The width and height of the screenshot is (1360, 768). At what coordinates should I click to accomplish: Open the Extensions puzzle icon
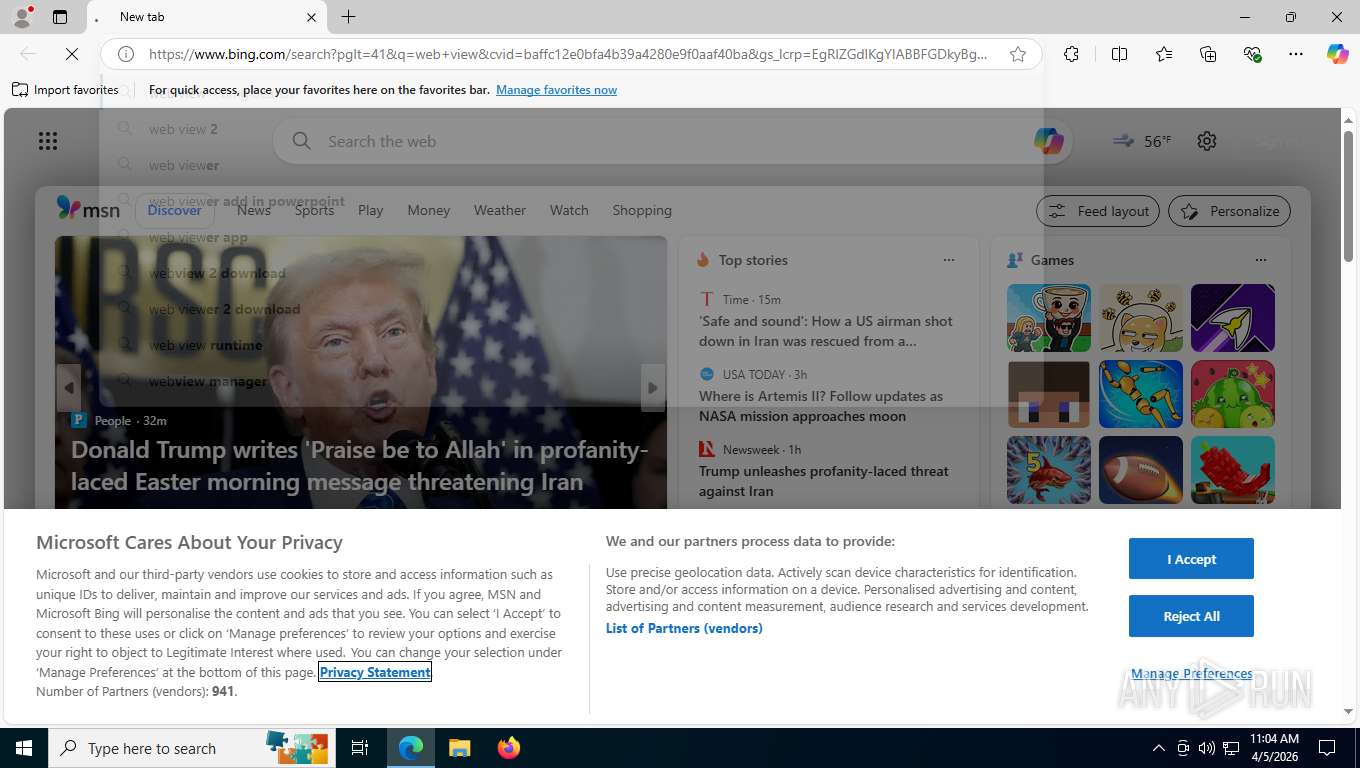[1071, 54]
